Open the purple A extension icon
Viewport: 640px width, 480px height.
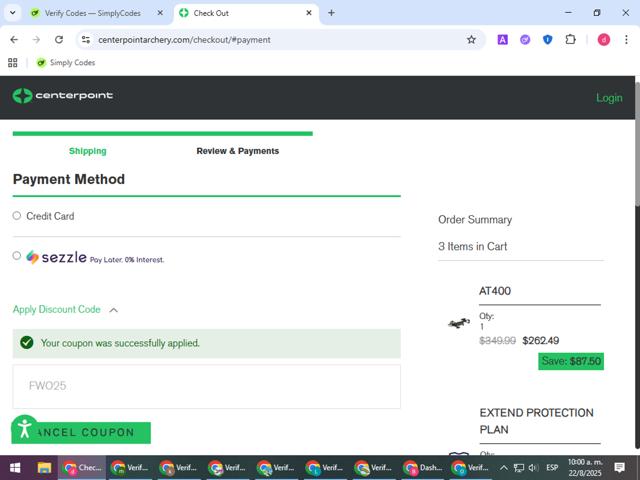[x=502, y=40]
